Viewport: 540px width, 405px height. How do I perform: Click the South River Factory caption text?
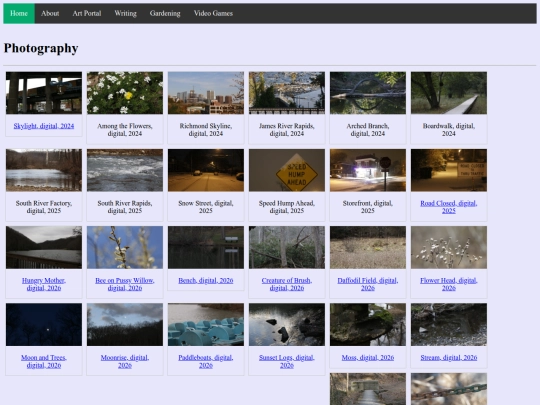click(44, 207)
